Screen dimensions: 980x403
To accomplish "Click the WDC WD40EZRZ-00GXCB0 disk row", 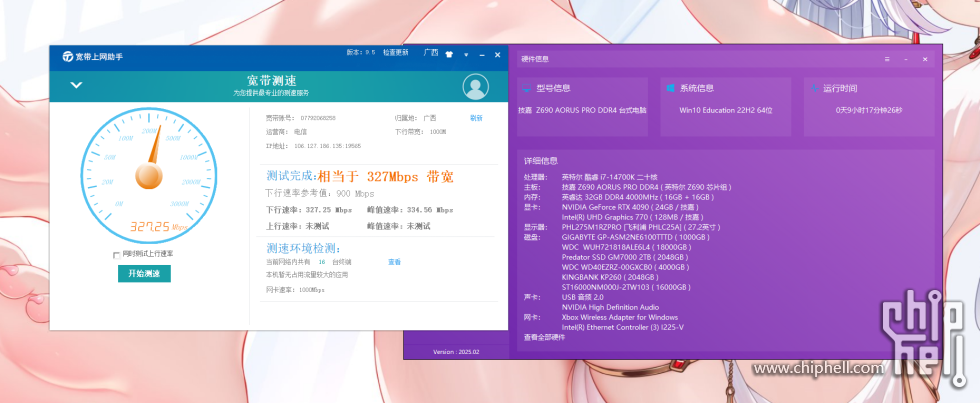I will 626,267.
